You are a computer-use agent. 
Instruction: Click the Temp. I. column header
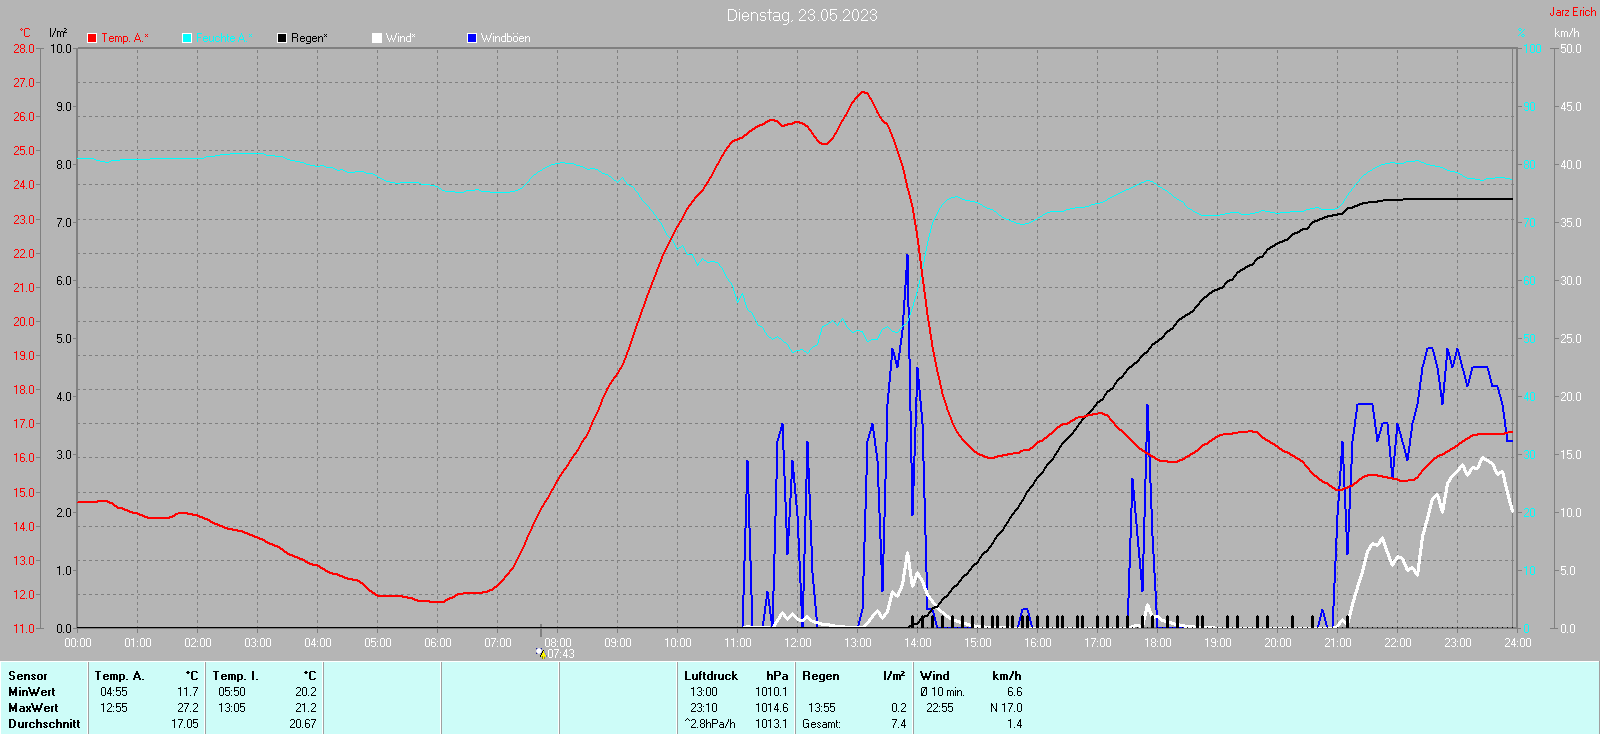(235, 676)
